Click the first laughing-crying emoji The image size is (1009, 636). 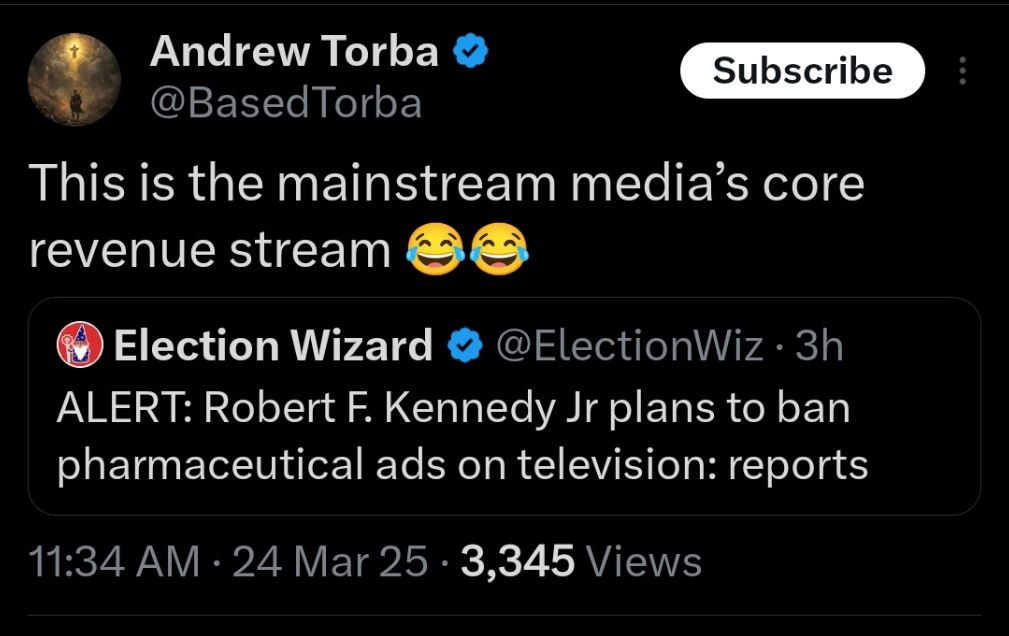436,249
